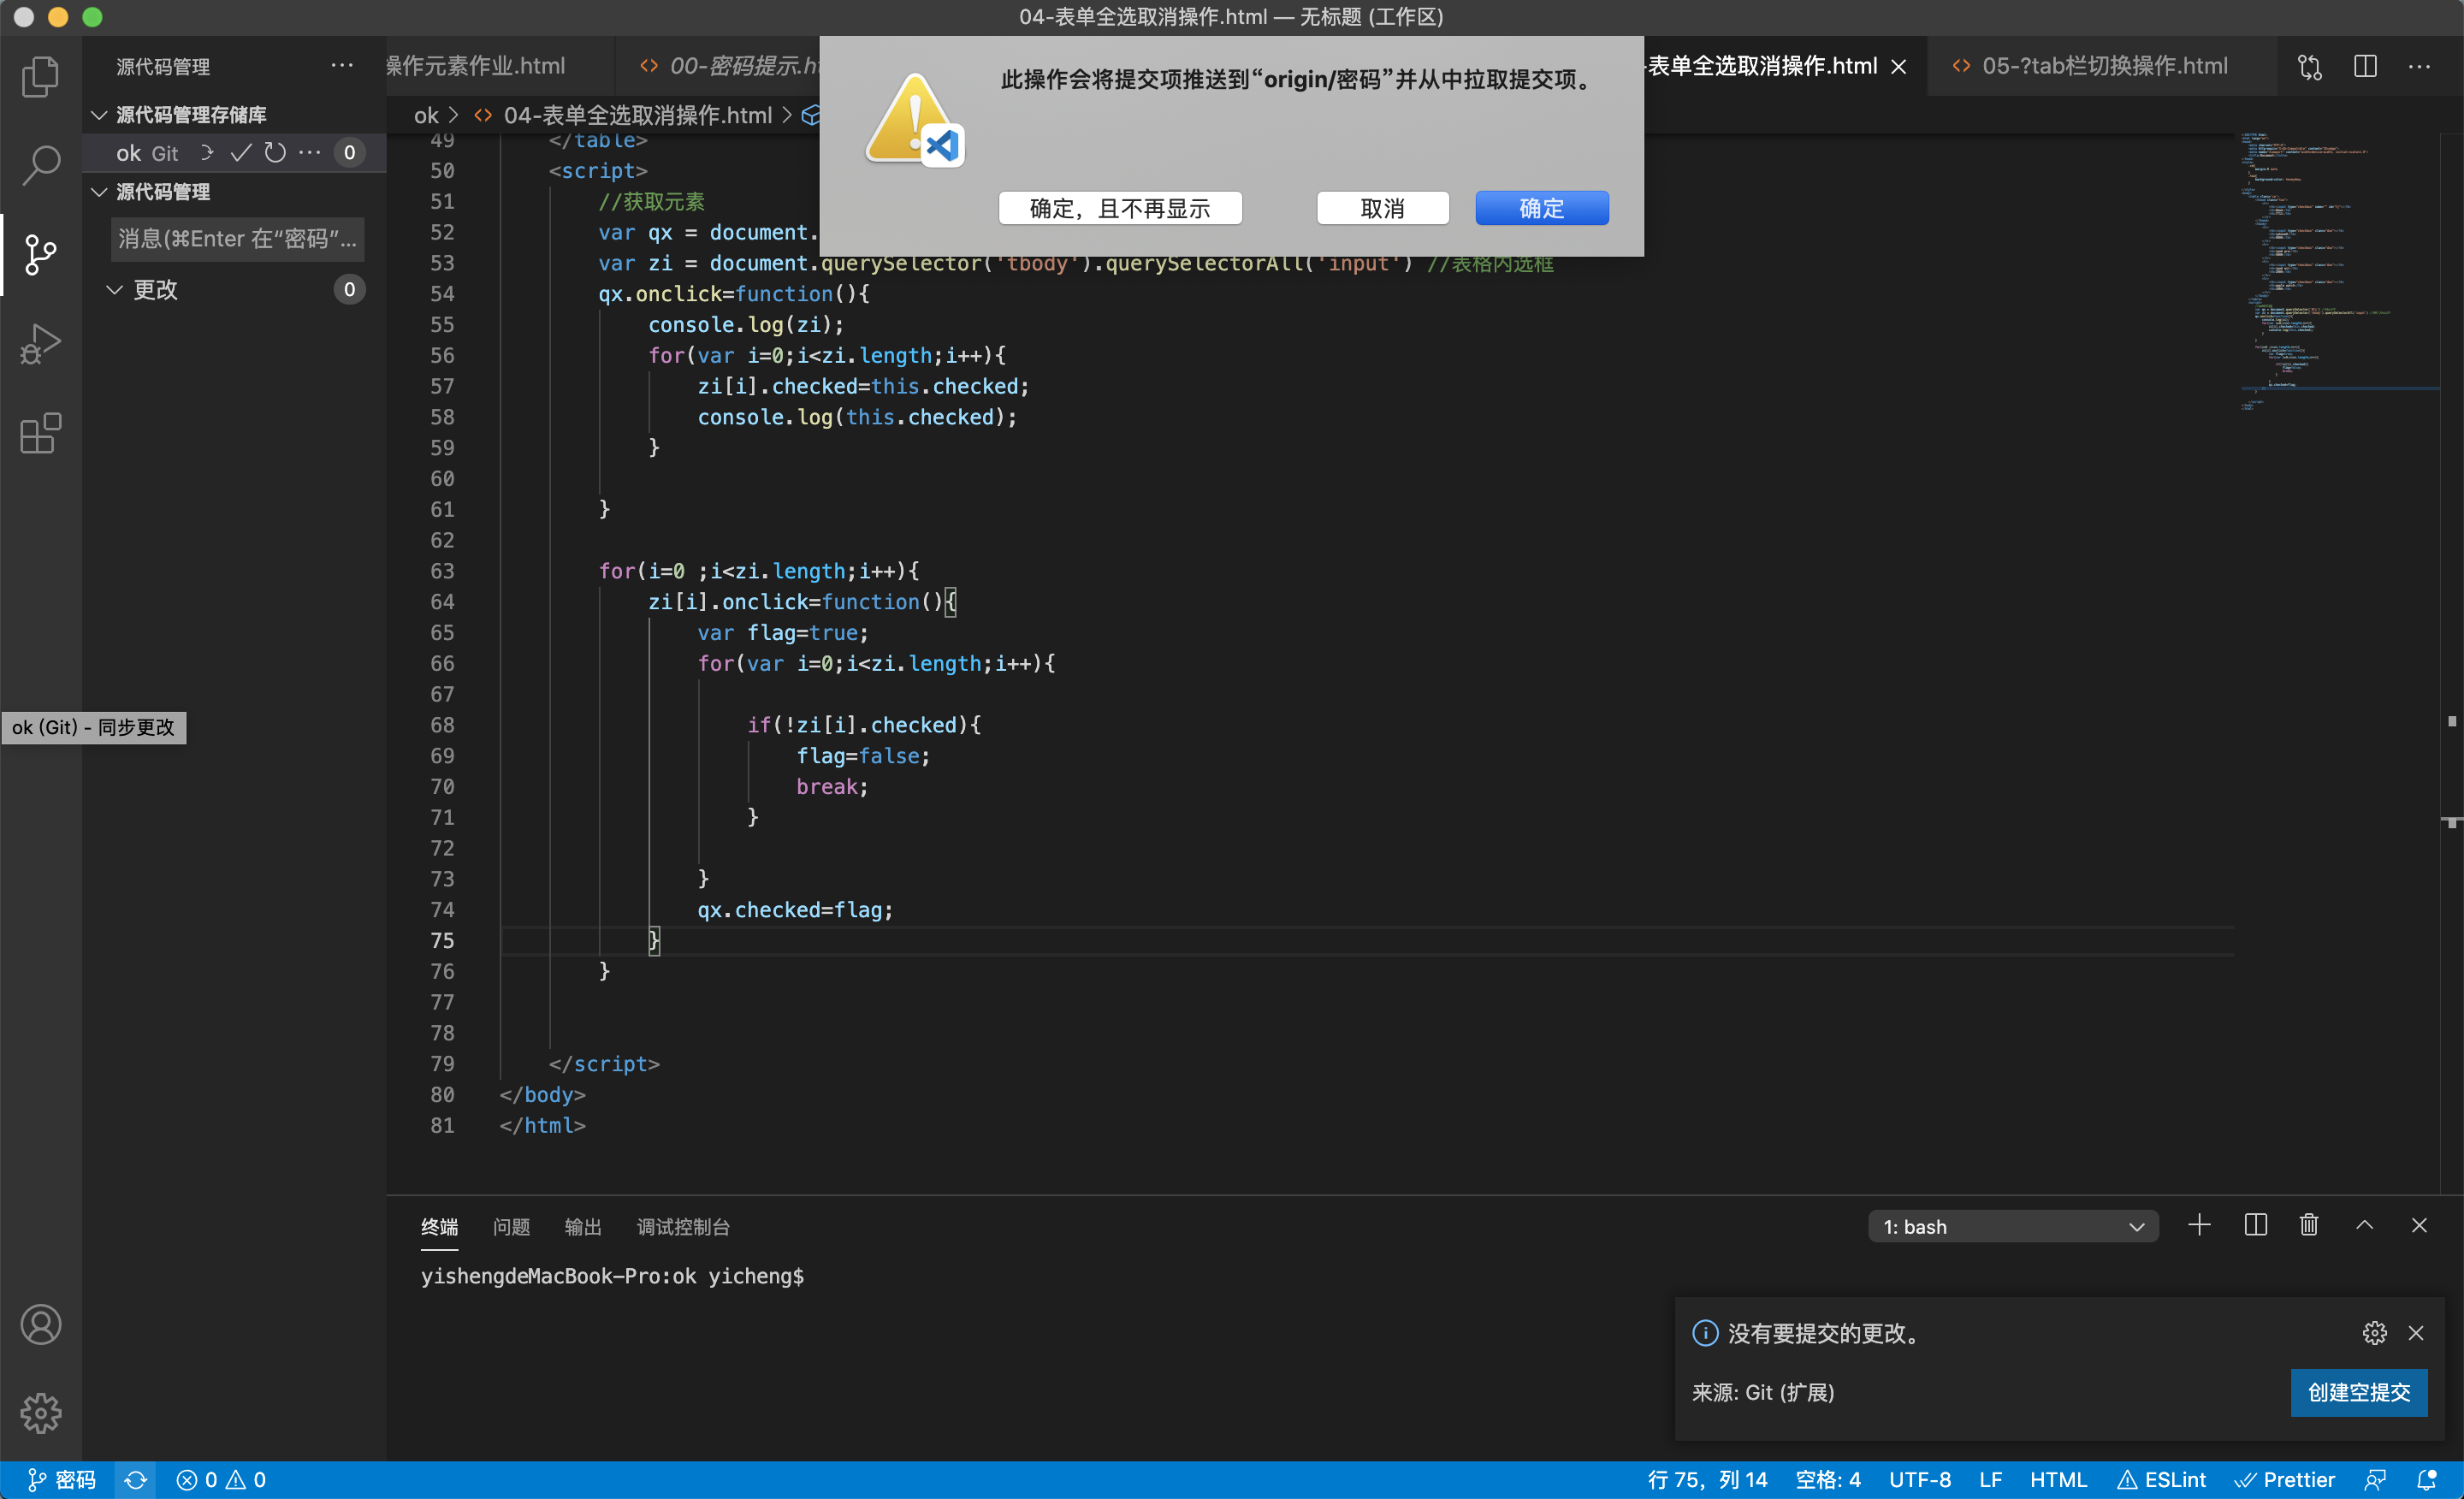The width and height of the screenshot is (2464, 1499).
Task: Open the Run and Debug view
Action: point(40,343)
